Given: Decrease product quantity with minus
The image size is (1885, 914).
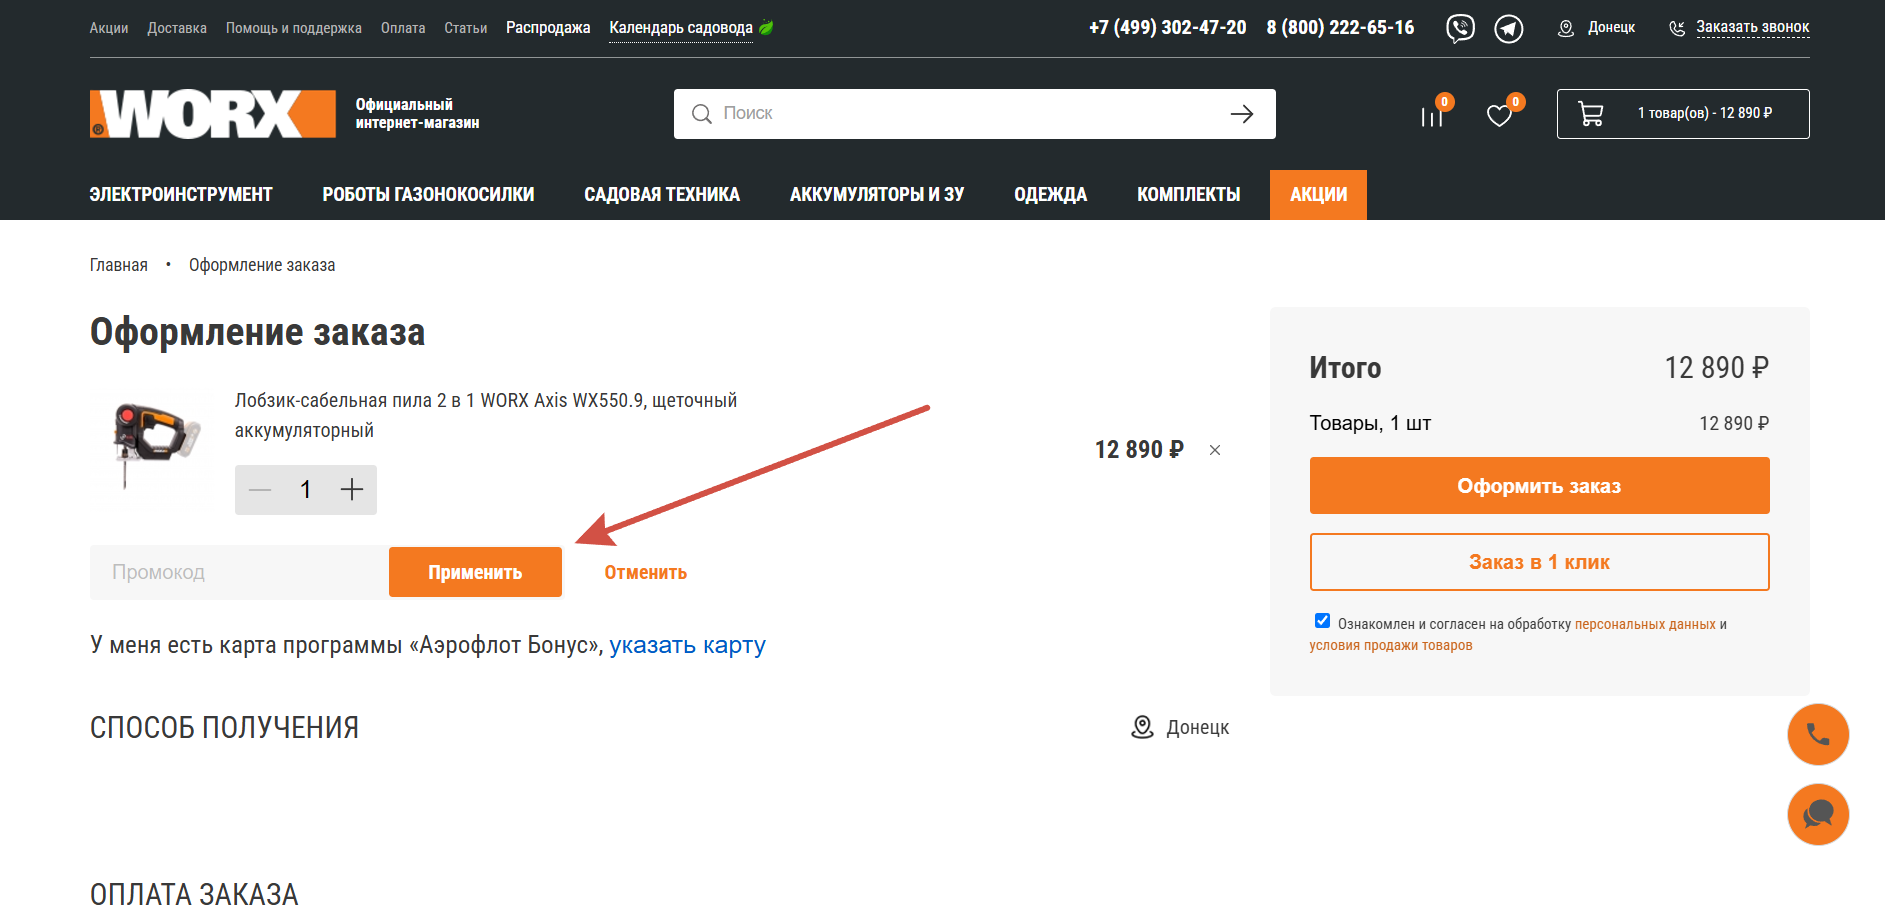Looking at the screenshot, I should point(260,490).
